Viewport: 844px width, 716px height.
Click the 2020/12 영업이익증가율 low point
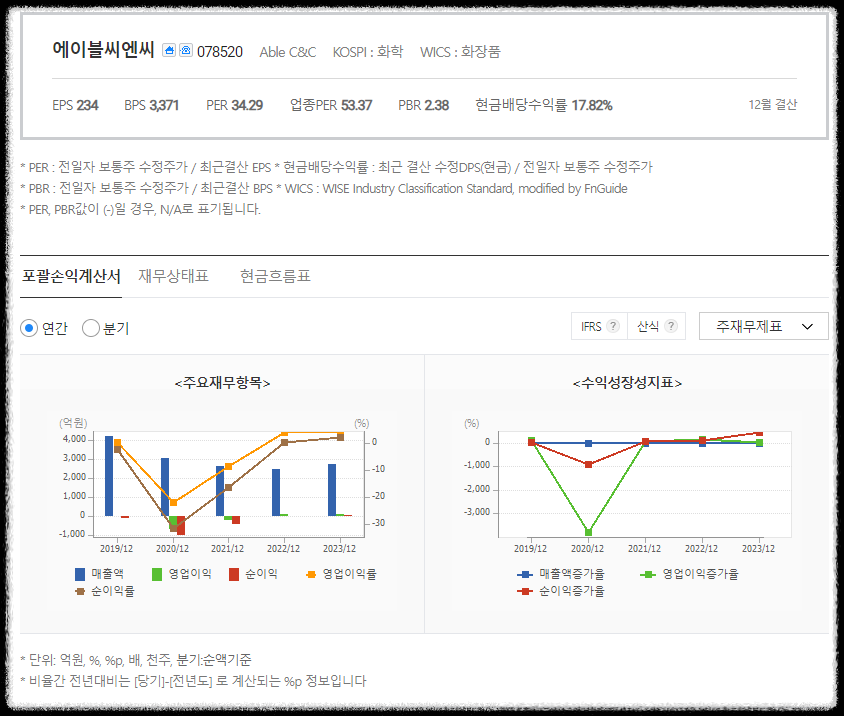[x=588, y=532]
